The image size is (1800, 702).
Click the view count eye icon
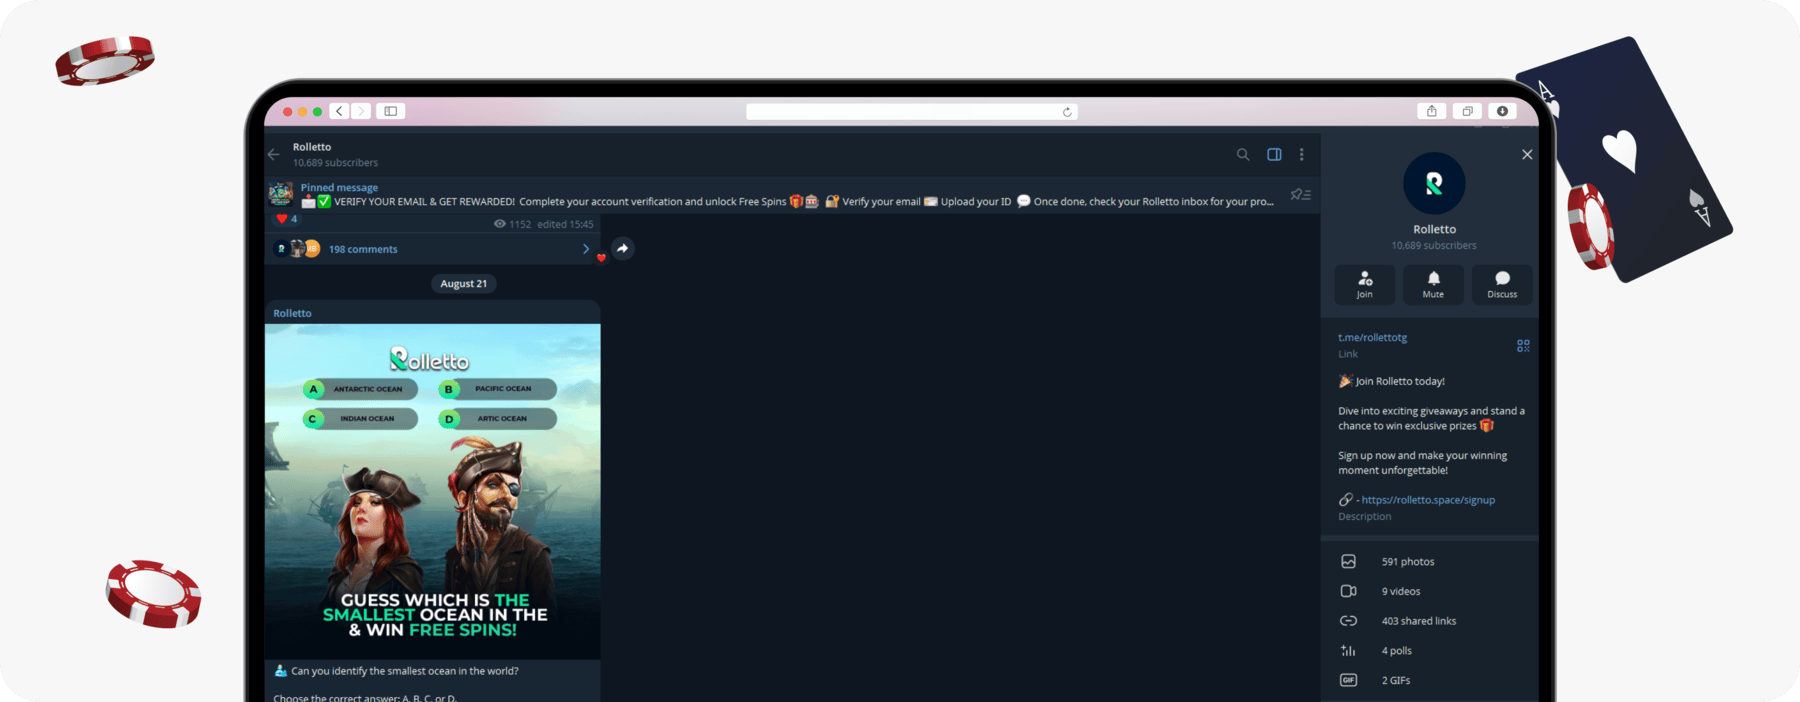500,224
